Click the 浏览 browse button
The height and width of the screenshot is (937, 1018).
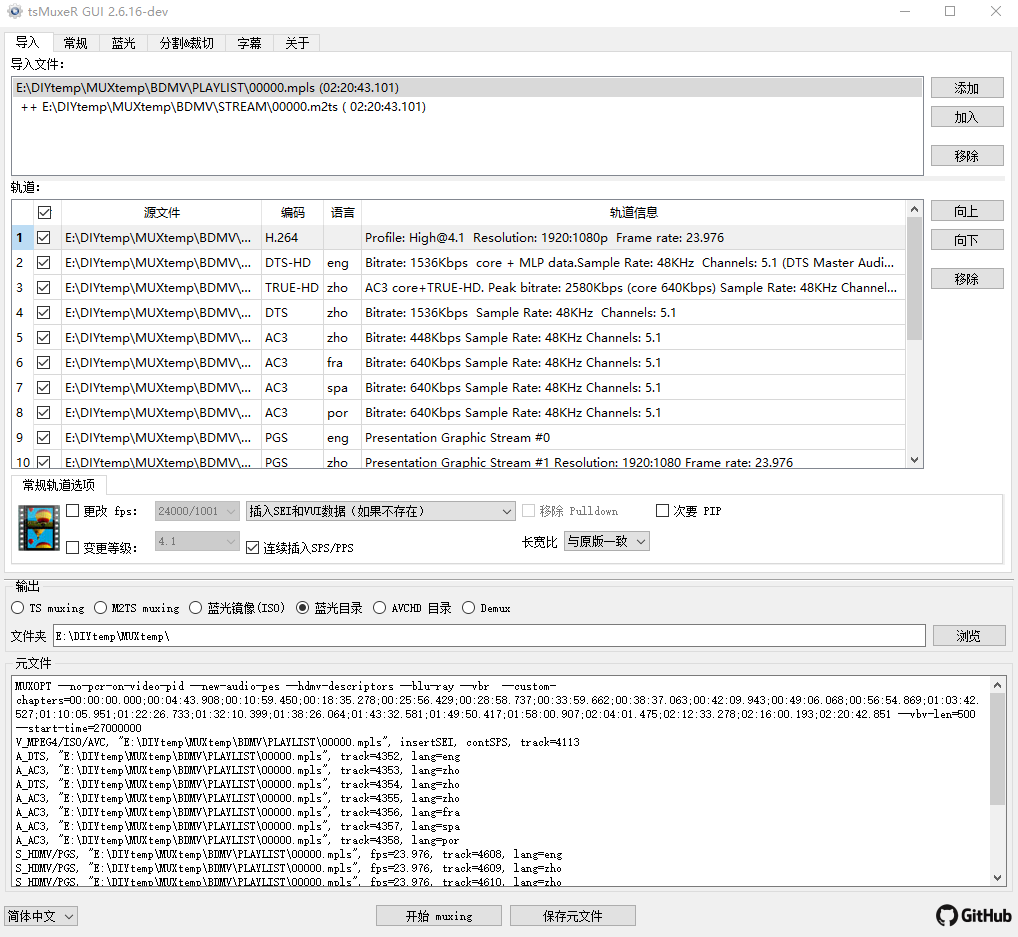(x=969, y=636)
